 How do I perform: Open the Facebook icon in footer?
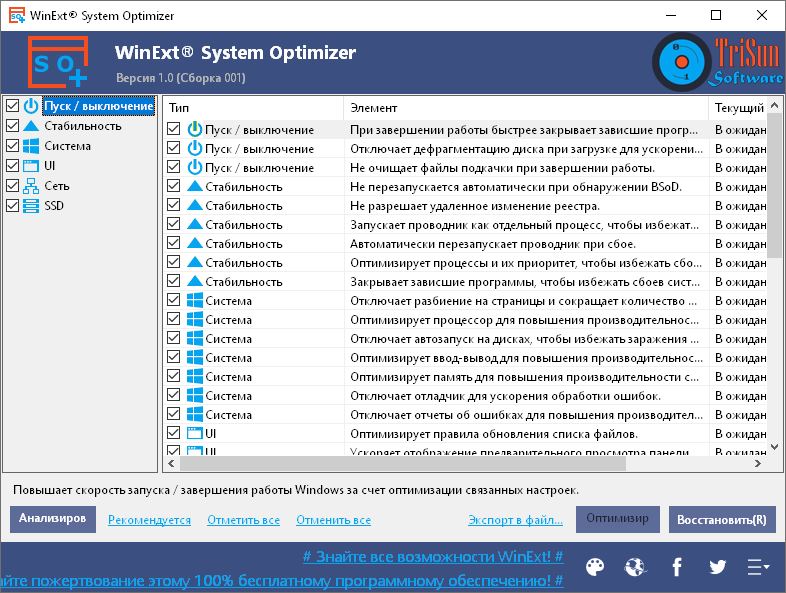tap(677, 567)
